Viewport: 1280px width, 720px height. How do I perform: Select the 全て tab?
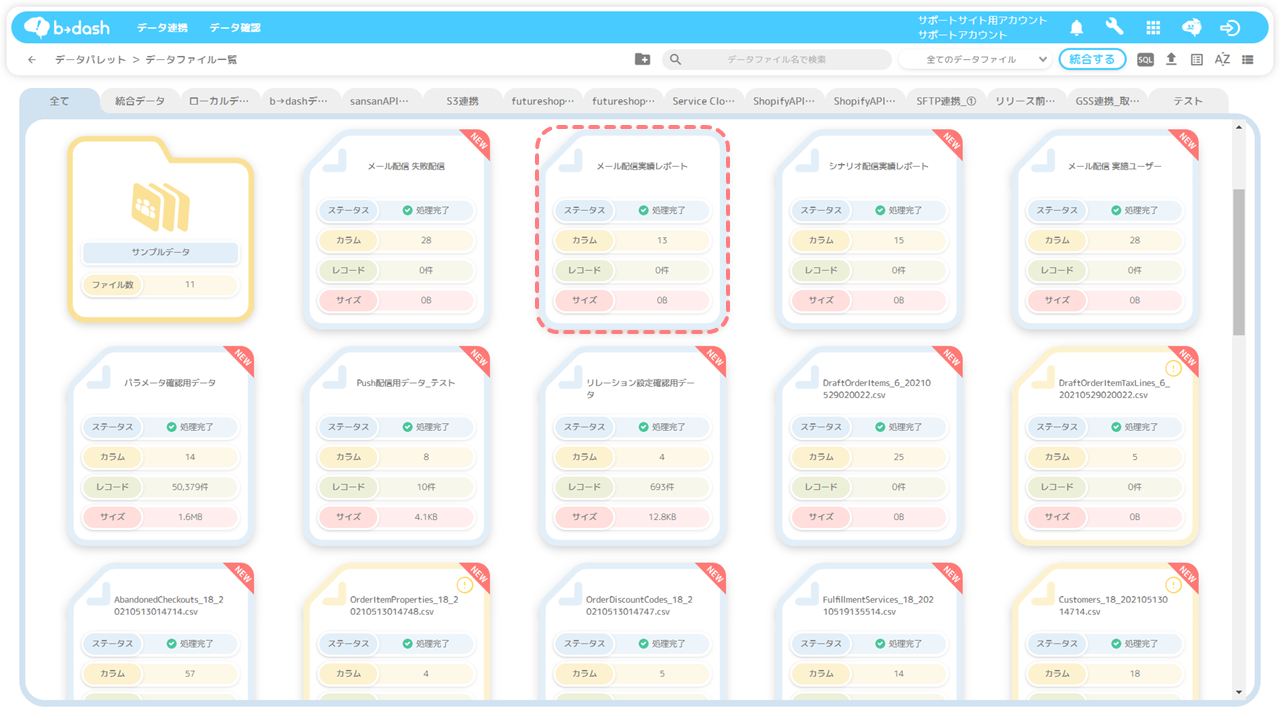(x=60, y=101)
